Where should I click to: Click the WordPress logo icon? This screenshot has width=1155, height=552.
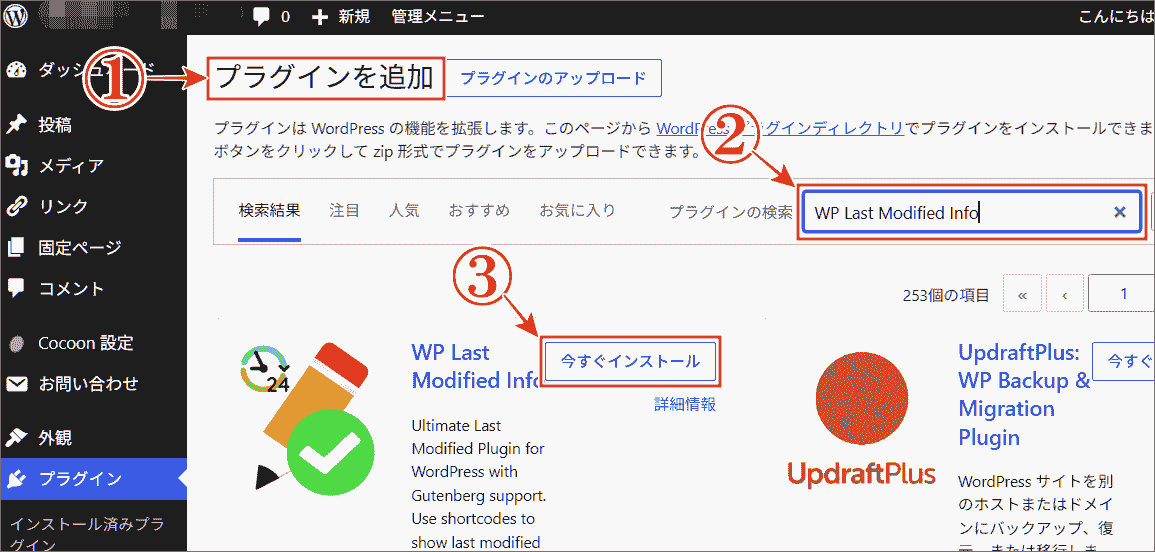coord(16,16)
